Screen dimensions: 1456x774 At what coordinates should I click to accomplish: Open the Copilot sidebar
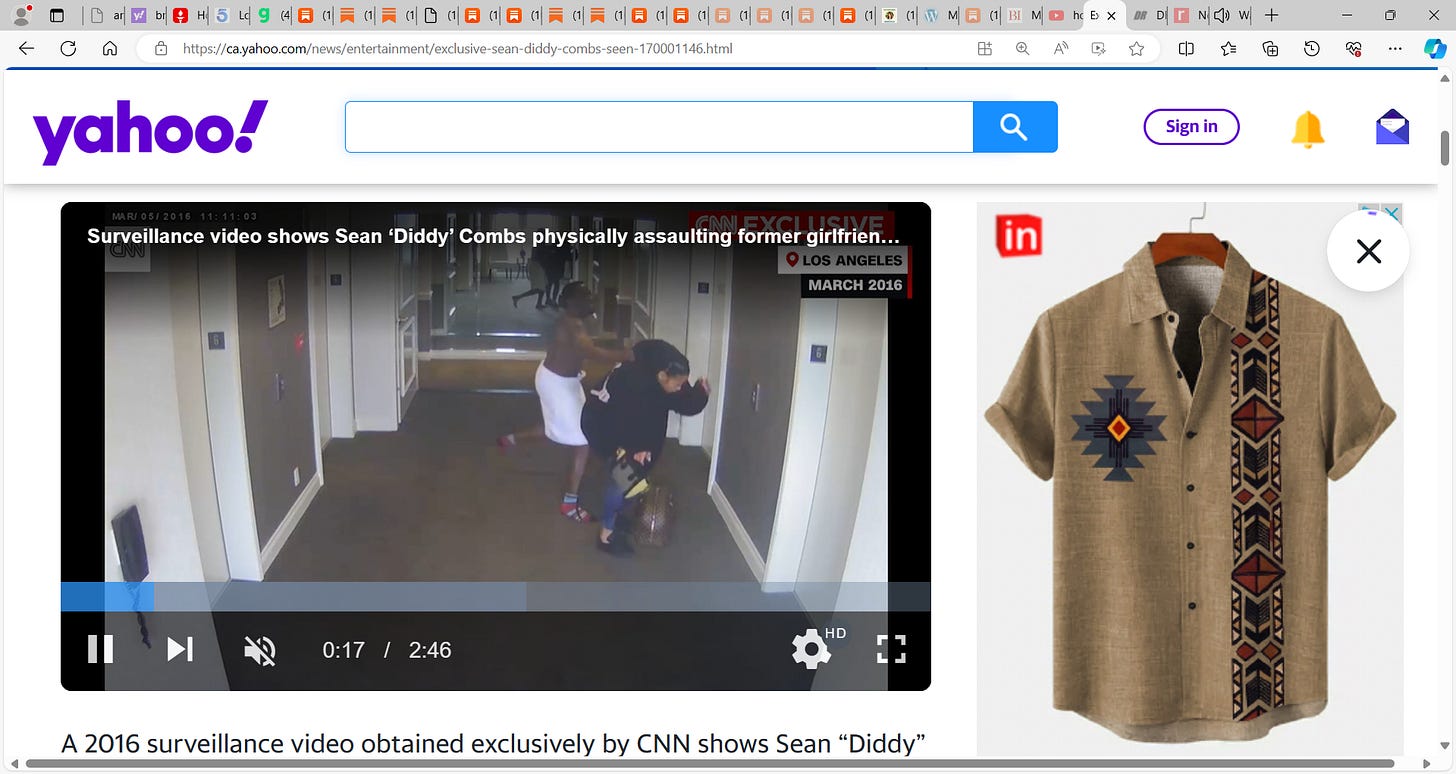click(1435, 48)
